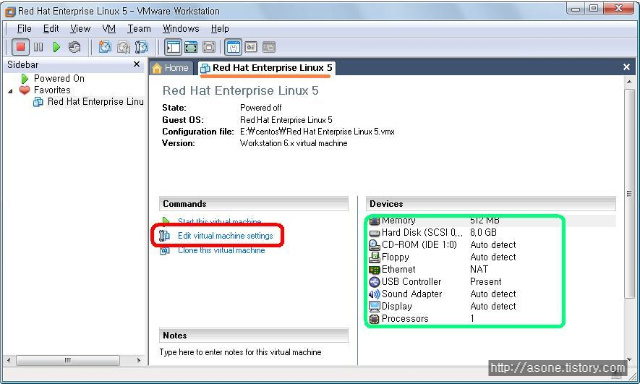The width and height of the screenshot is (640, 384).
Task: Close the Sidebar panel
Action: point(137,64)
